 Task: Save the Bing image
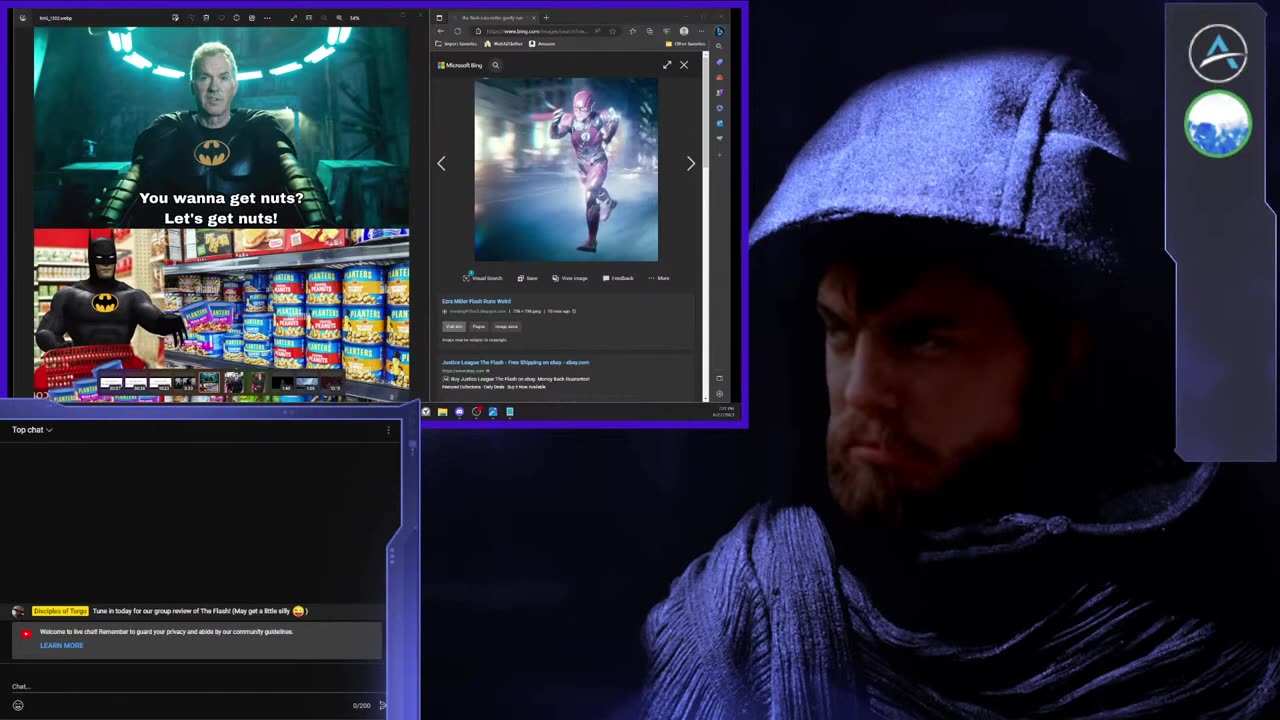[528, 278]
